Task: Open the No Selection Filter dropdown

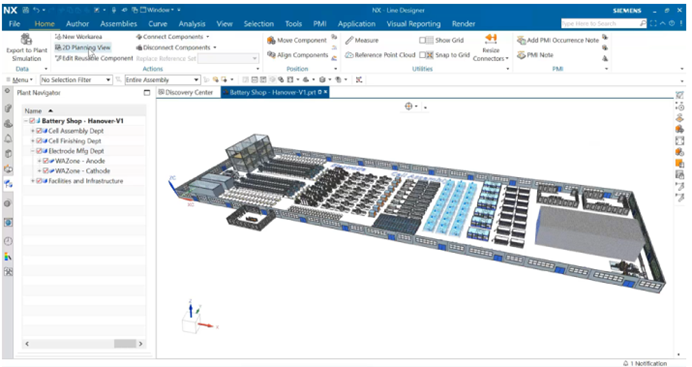Action: pos(76,80)
